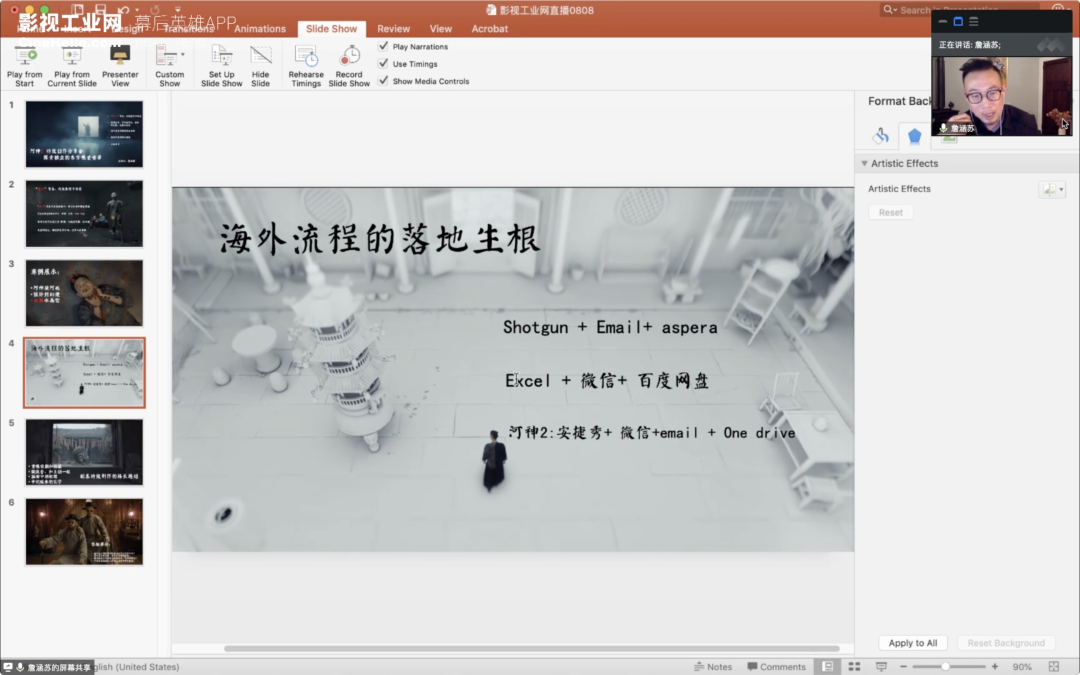The height and width of the screenshot is (675, 1080).
Task: Open the Review ribbon tab
Action: [x=393, y=29]
